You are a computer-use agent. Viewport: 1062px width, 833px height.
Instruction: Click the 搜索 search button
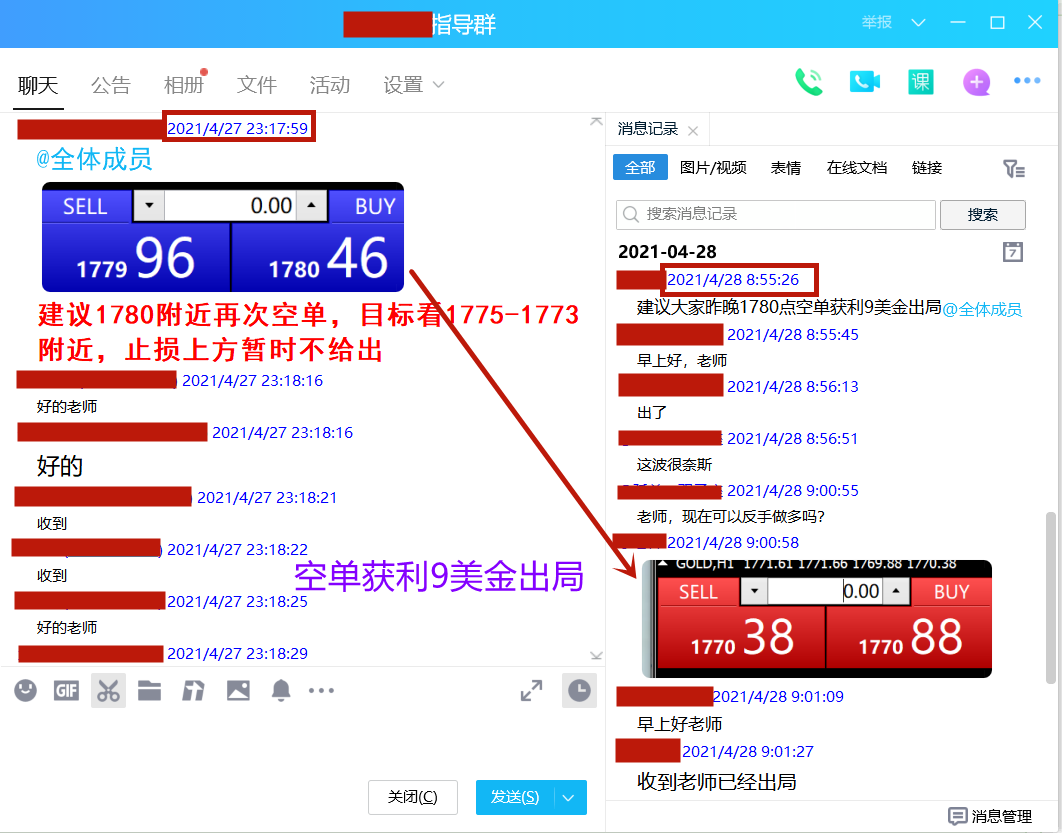click(983, 215)
